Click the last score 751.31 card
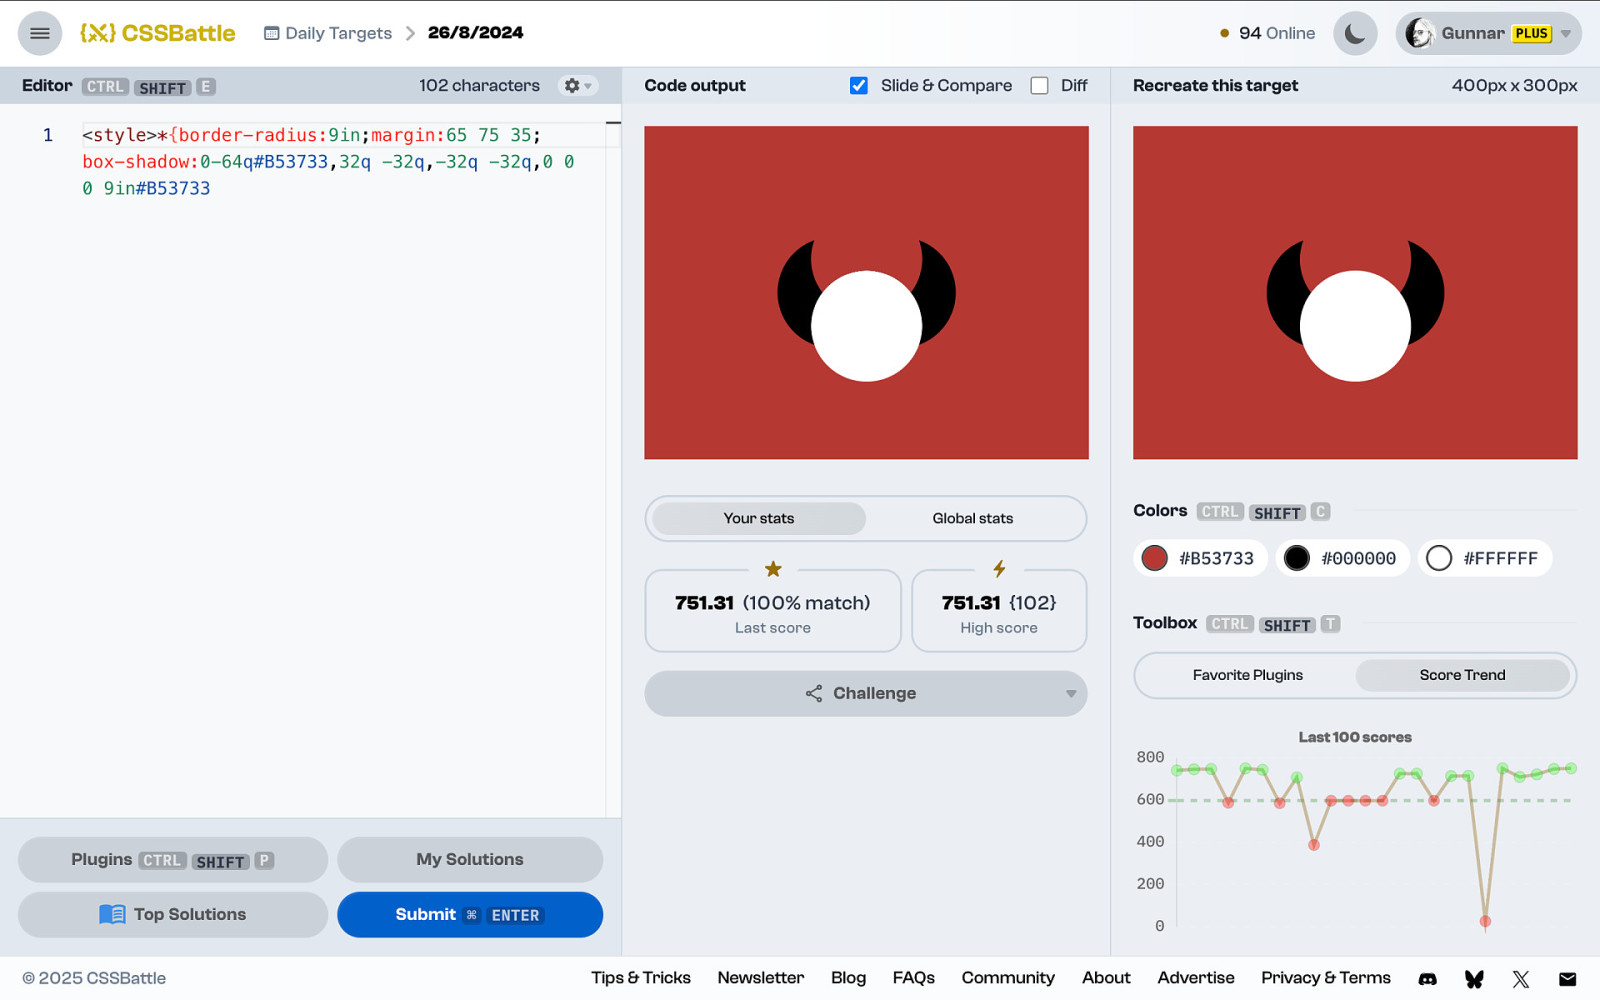This screenshot has height=1000, width=1600. coord(773,611)
